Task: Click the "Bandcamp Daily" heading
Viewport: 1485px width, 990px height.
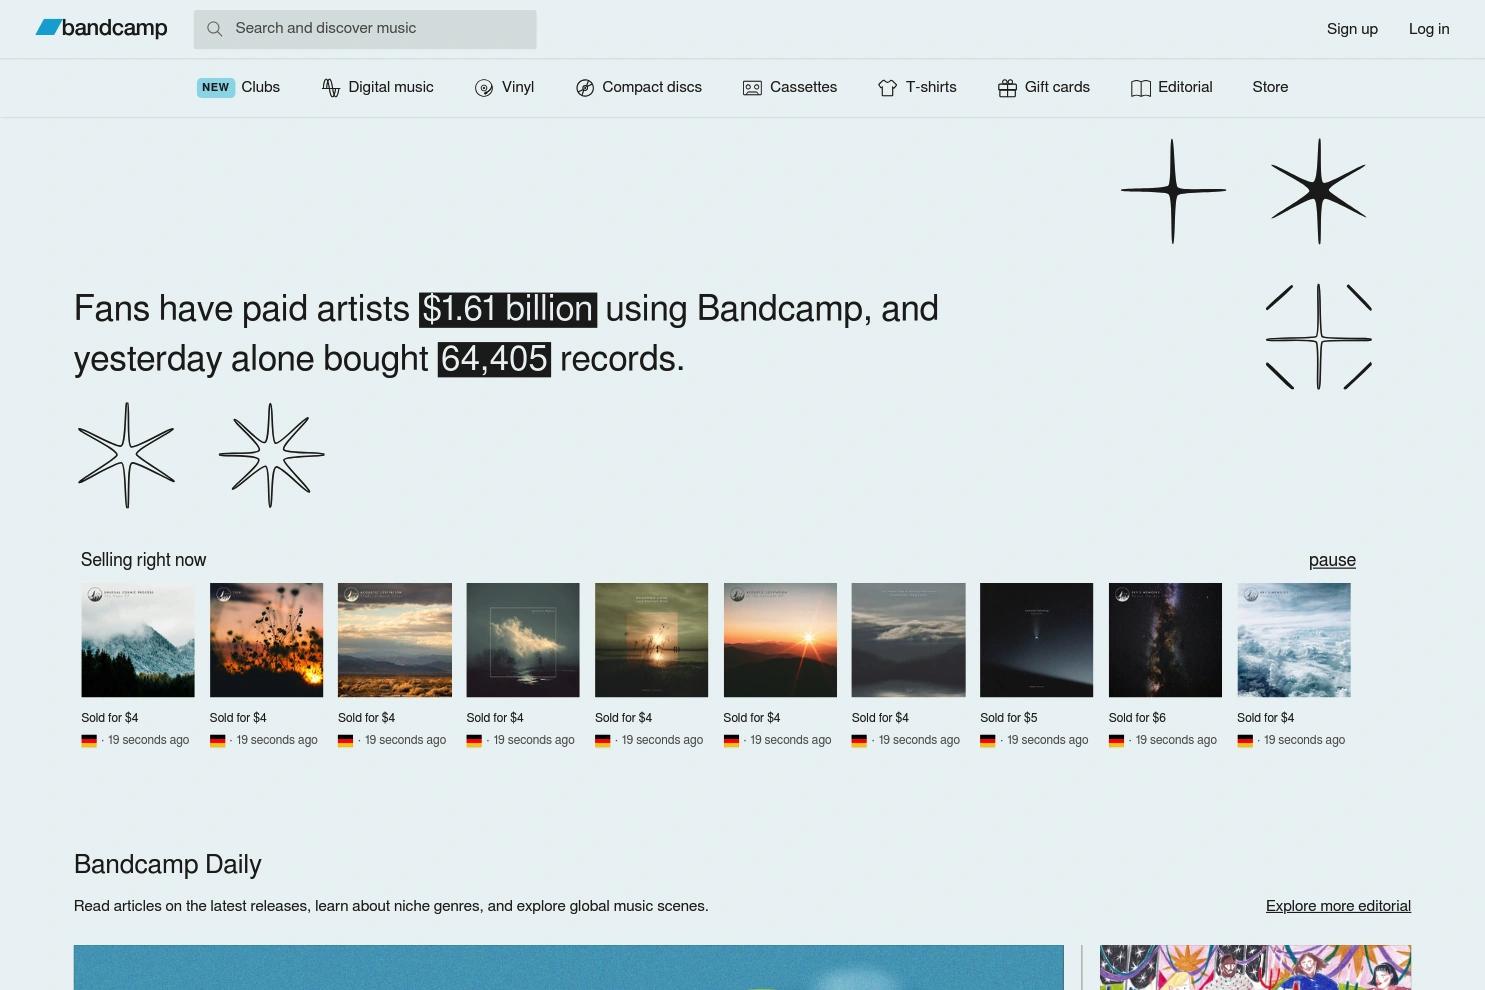Action: (x=168, y=865)
